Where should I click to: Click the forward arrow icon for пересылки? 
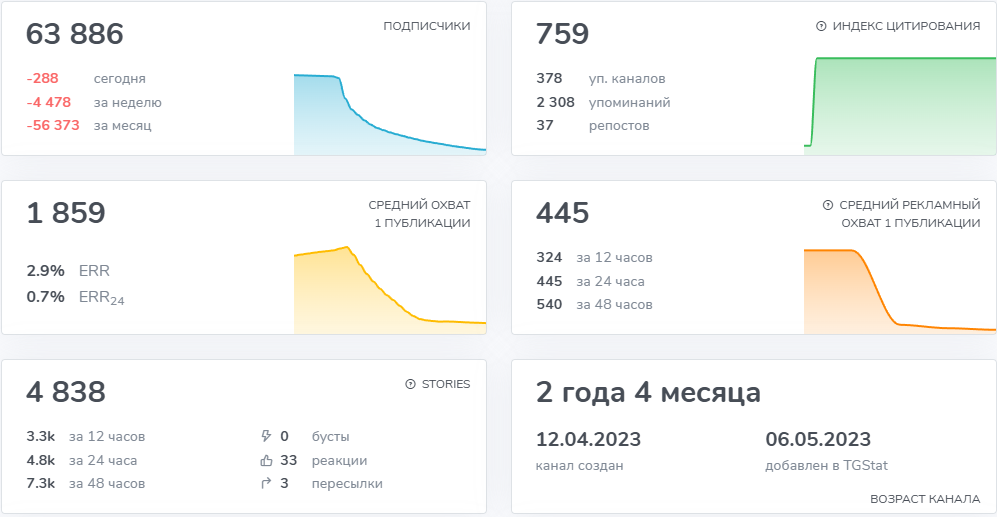point(265,484)
